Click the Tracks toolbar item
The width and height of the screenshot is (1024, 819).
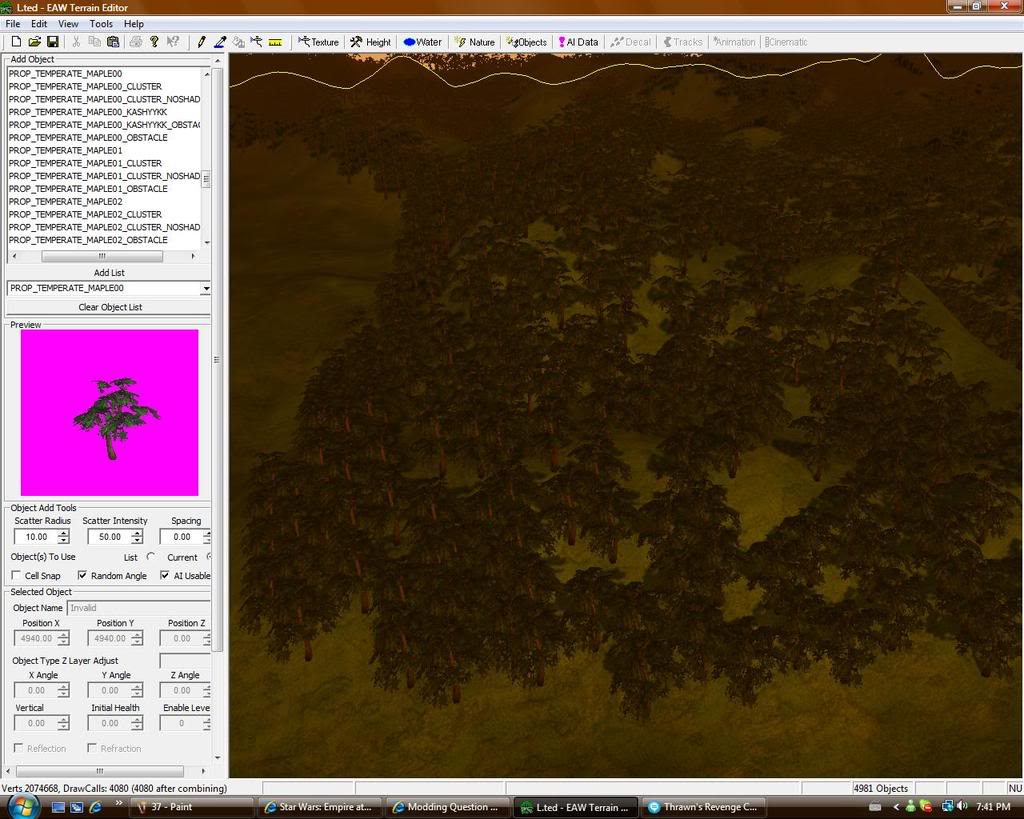(682, 42)
